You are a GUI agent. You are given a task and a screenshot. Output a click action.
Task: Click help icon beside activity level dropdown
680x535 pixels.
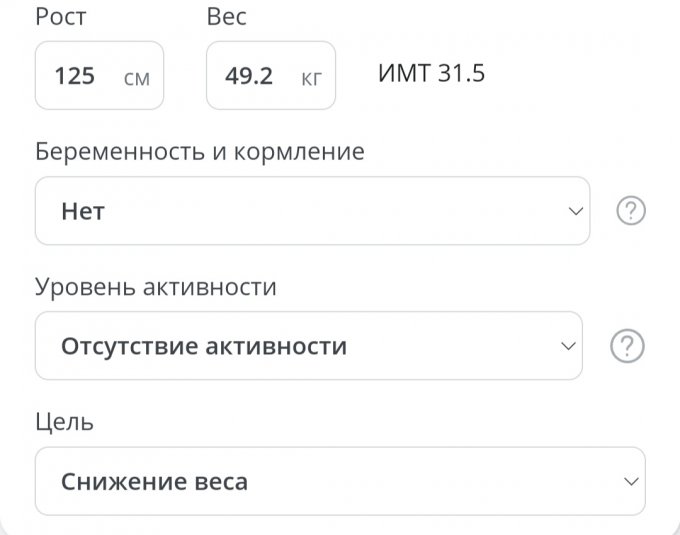point(627,346)
